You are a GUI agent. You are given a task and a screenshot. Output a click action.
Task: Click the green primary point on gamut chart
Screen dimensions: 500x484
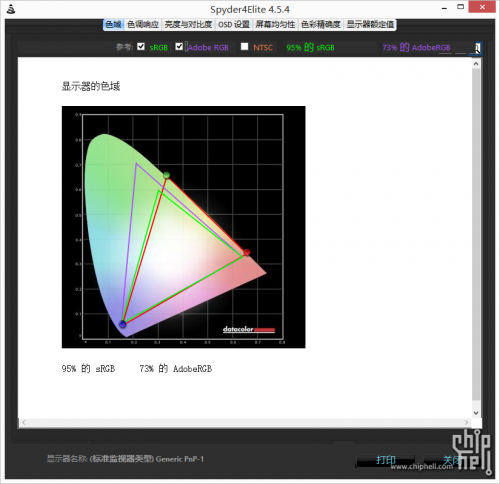[x=167, y=175]
